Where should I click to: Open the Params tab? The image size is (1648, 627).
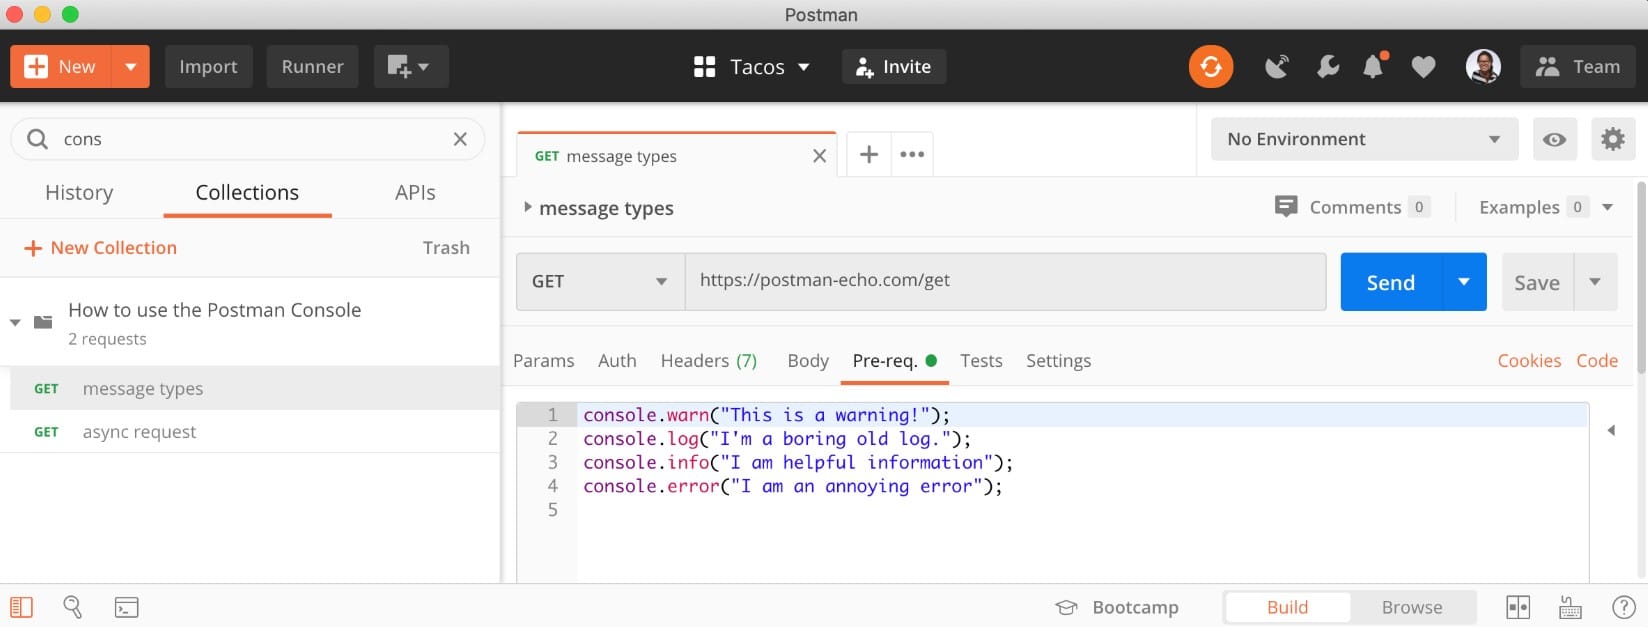(x=544, y=361)
